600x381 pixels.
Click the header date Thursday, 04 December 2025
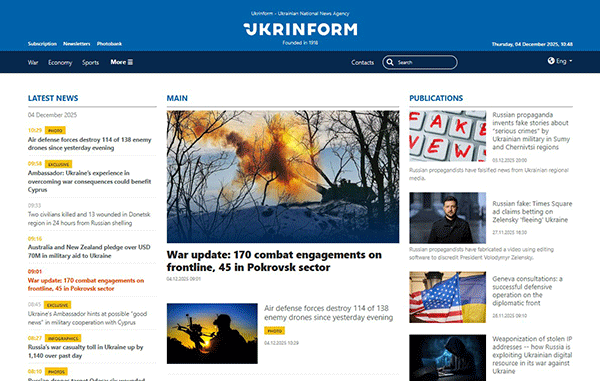532,44
